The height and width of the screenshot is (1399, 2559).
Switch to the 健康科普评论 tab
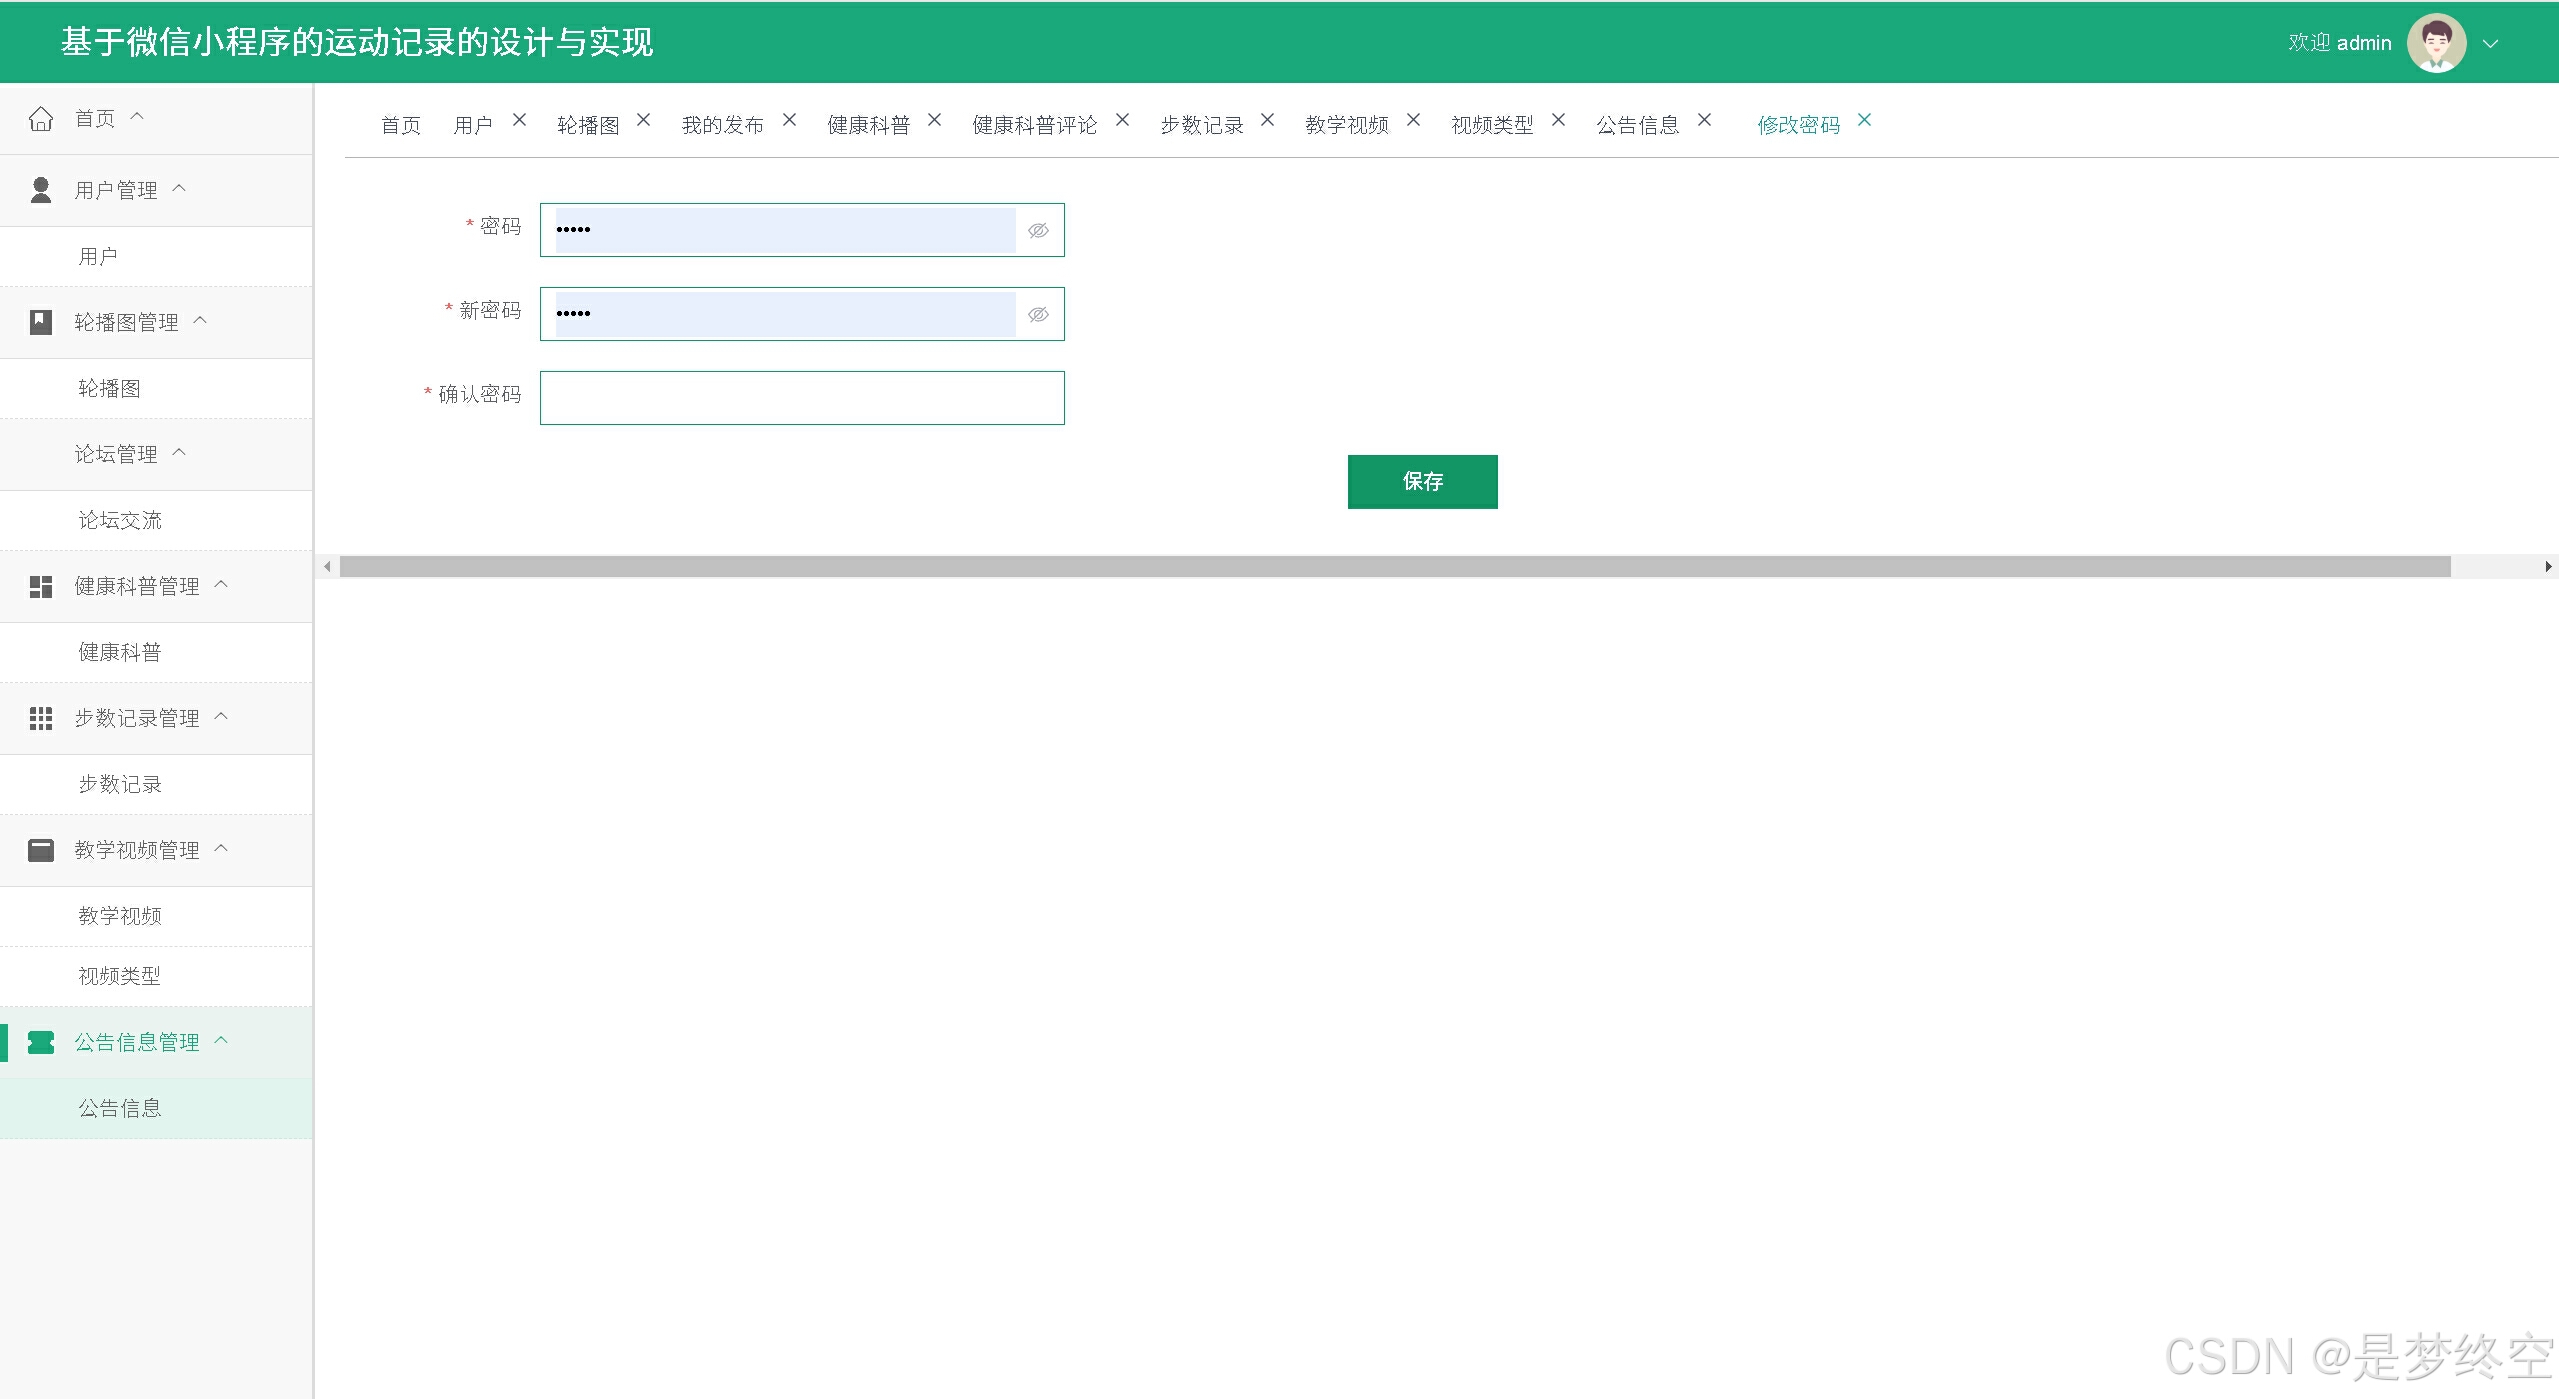[1034, 125]
